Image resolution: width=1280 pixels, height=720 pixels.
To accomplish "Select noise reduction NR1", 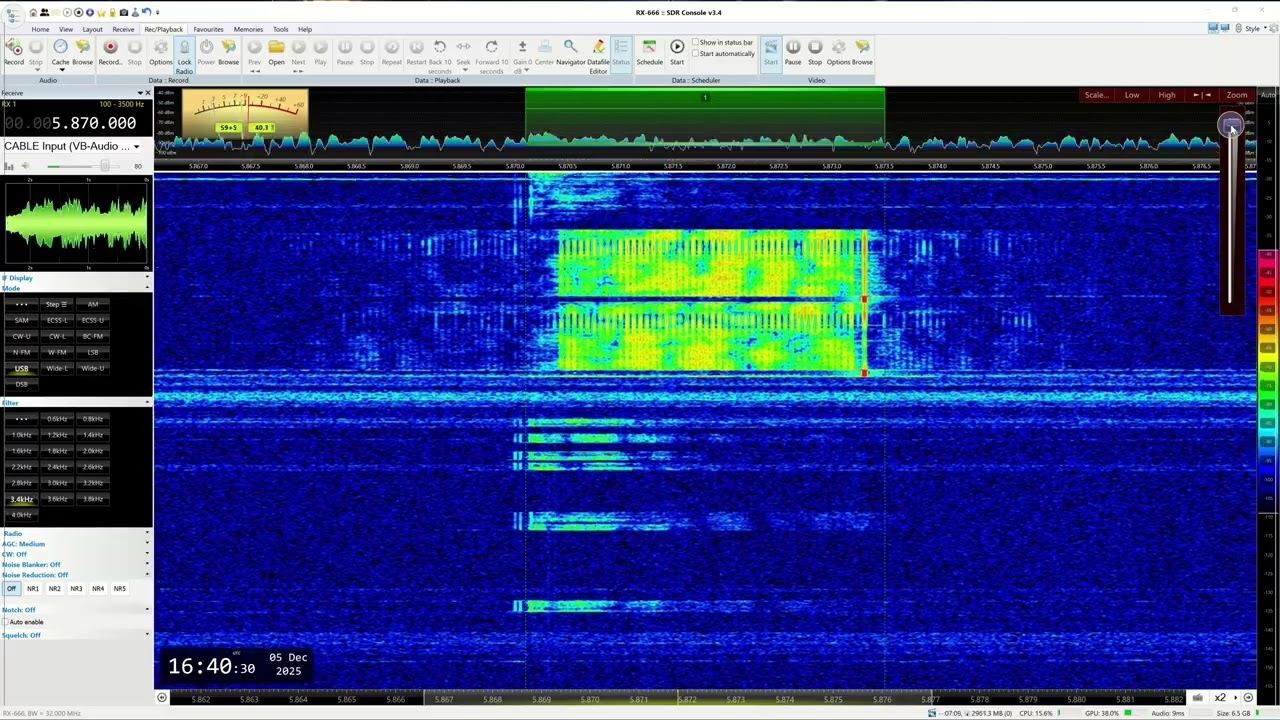I will (x=33, y=589).
